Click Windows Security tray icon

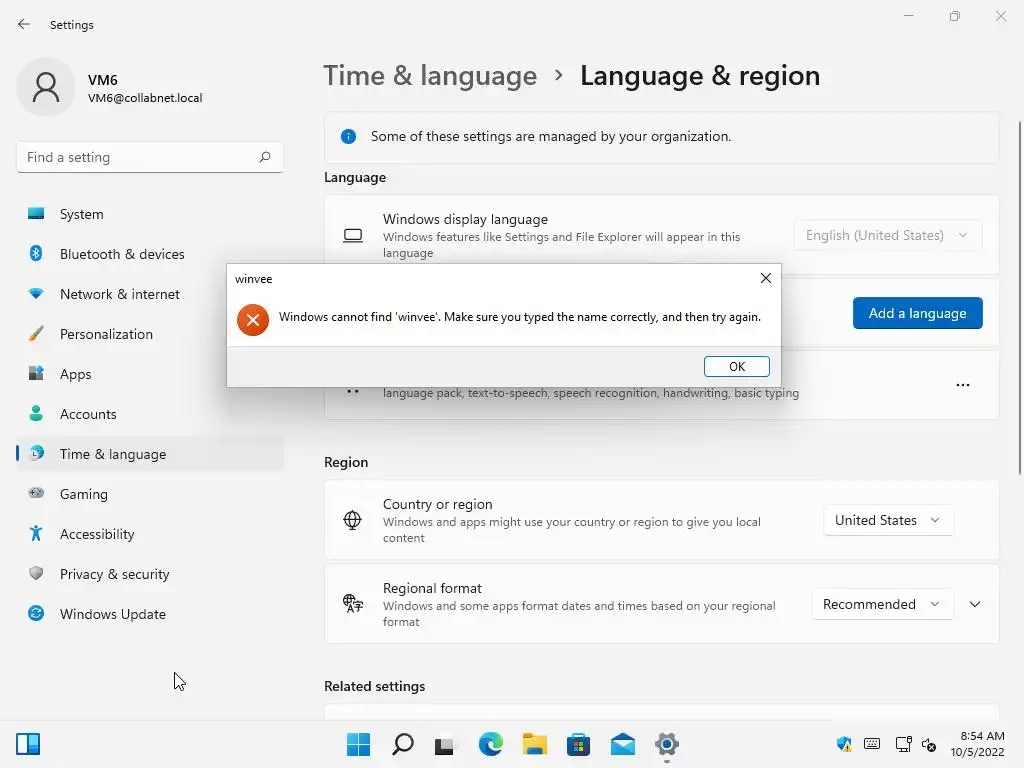coord(844,744)
